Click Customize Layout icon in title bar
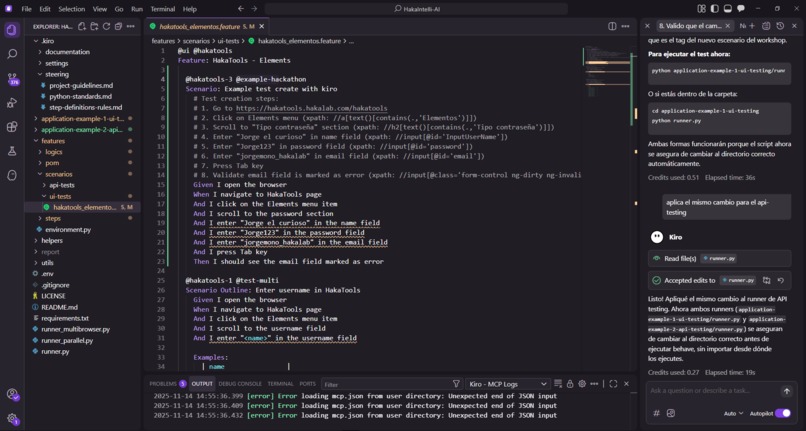This screenshot has height=431, width=806. click(702, 9)
